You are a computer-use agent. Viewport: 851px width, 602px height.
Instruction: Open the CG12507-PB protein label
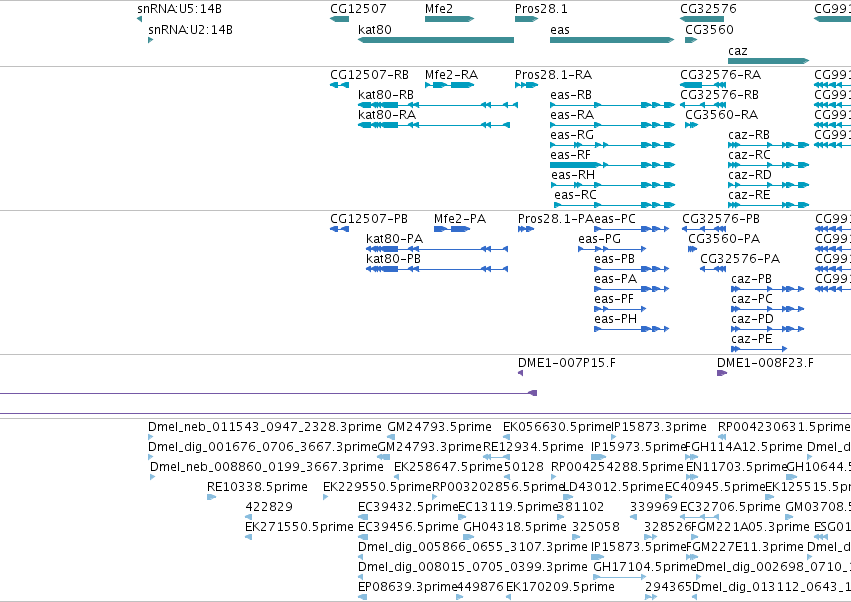[x=369, y=219]
